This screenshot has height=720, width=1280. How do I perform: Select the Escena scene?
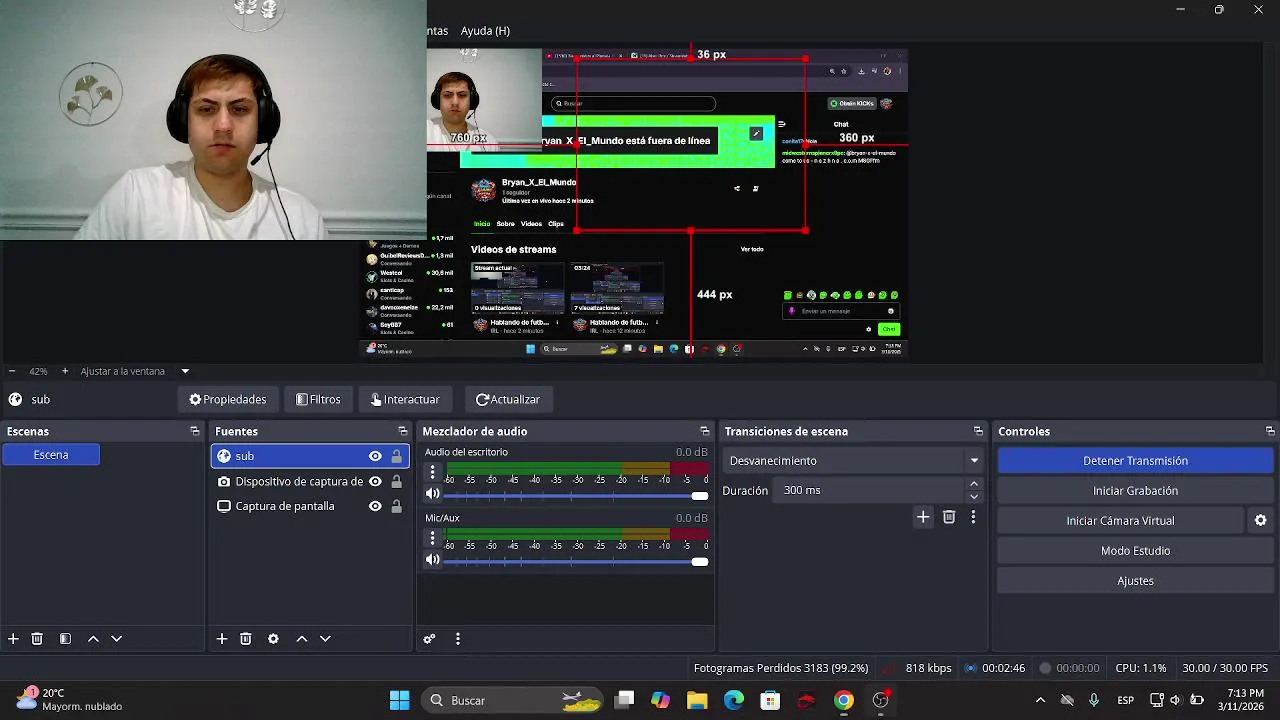(x=51, y=455)
